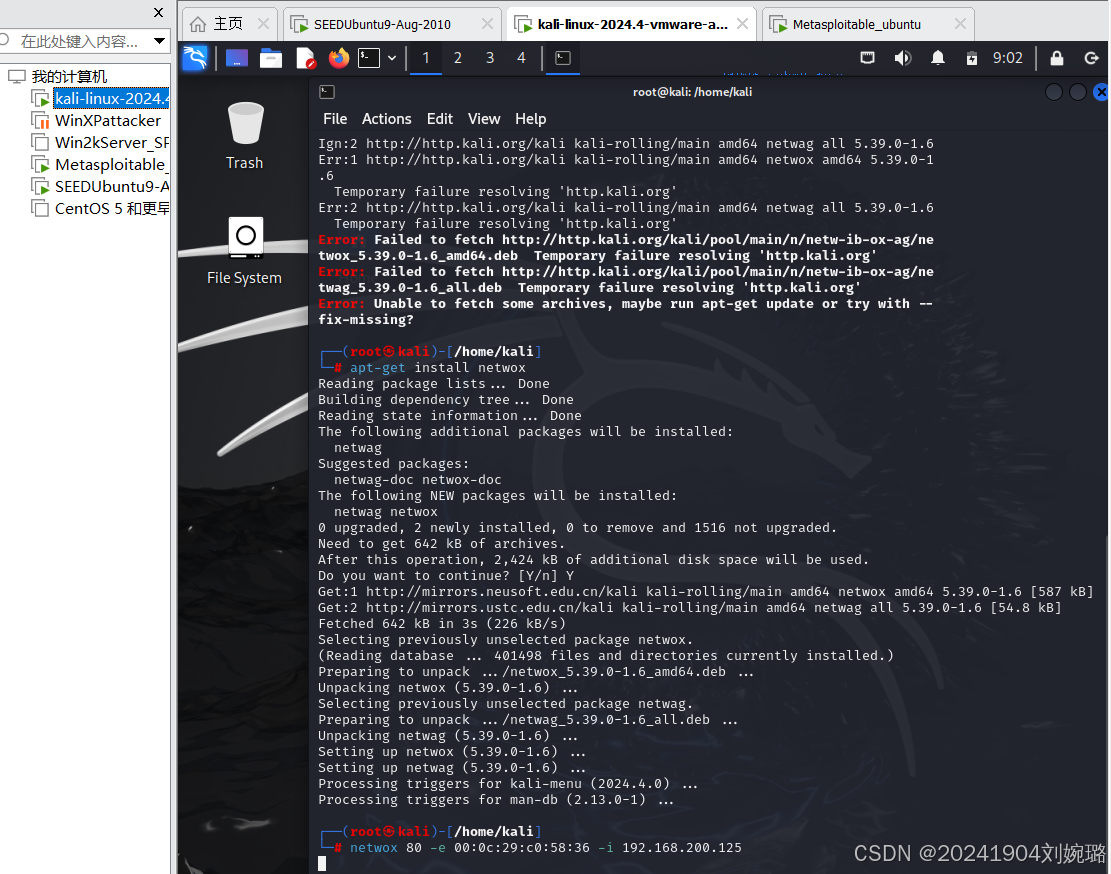This screenshot has height=874, width=1111.
Task: Lock the screen with the padlock icon
Action: 1056,58
